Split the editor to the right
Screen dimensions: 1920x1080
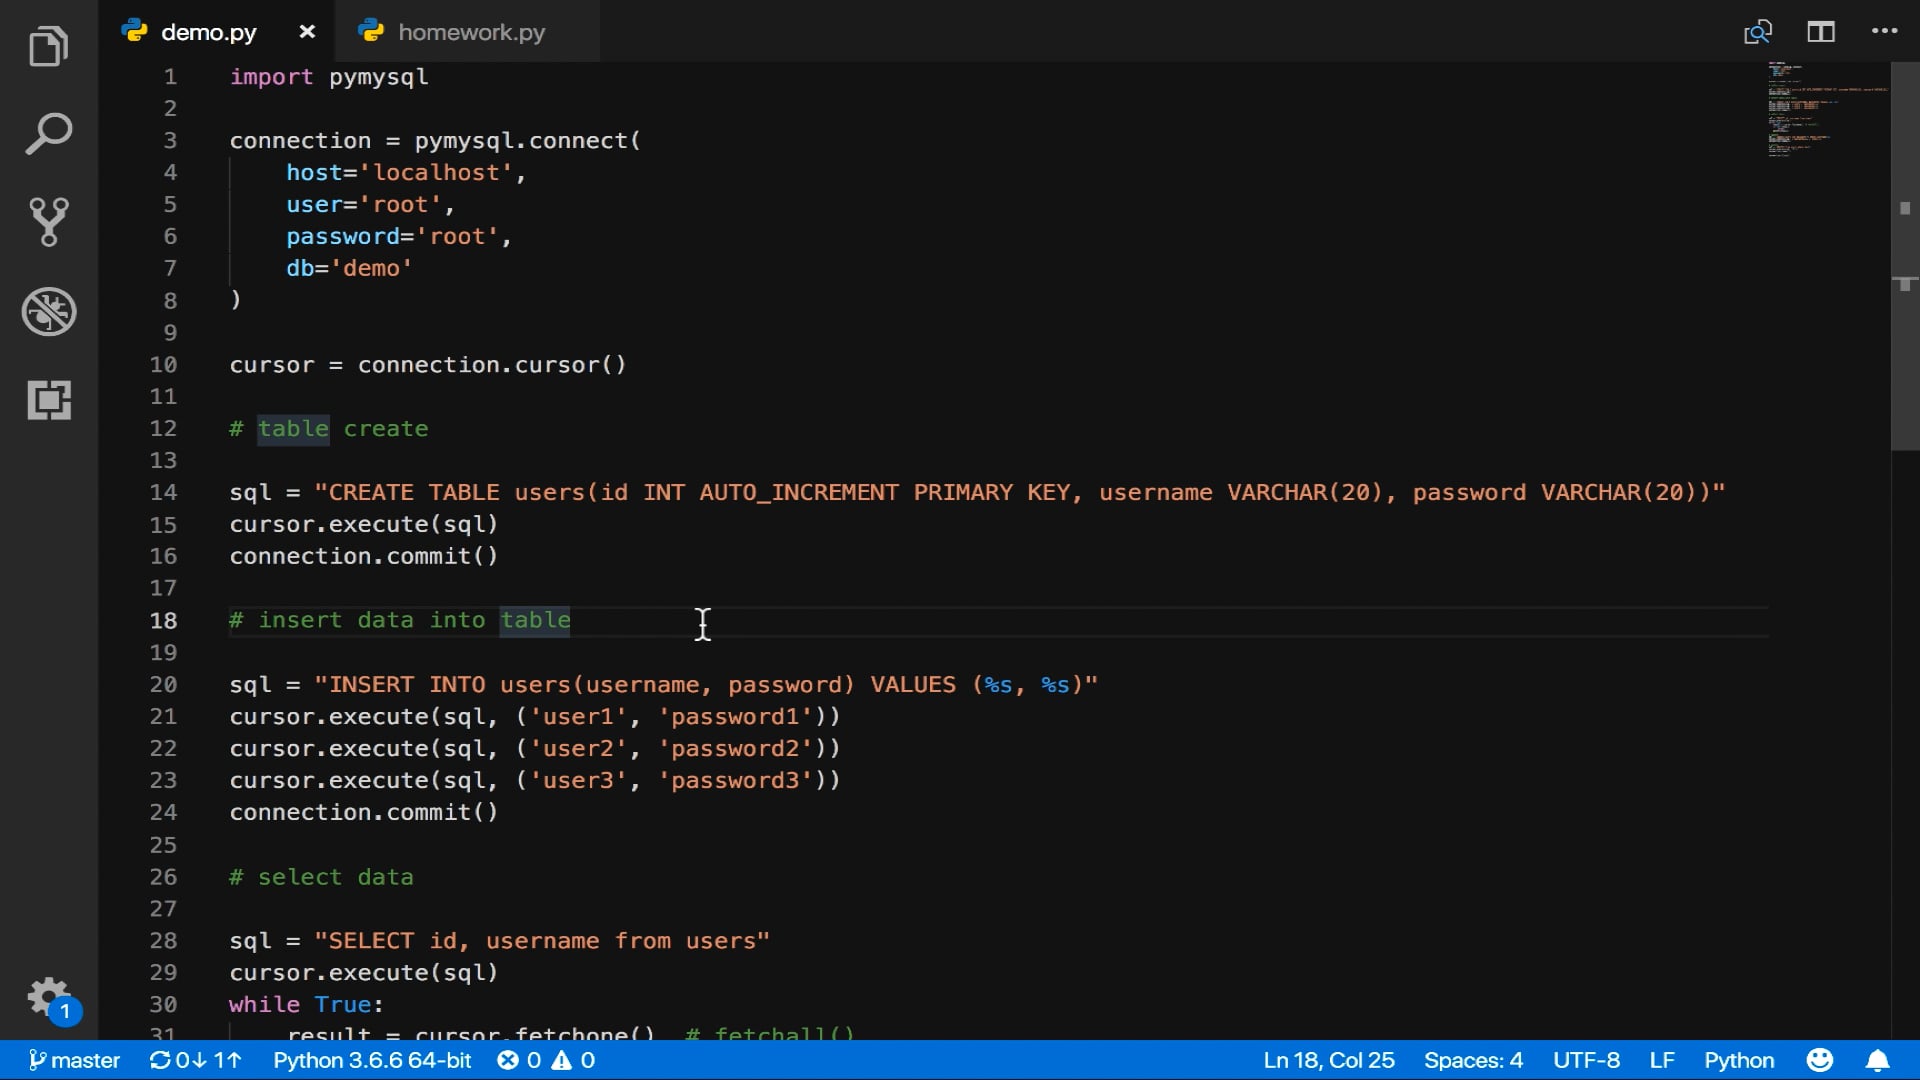1821,32
